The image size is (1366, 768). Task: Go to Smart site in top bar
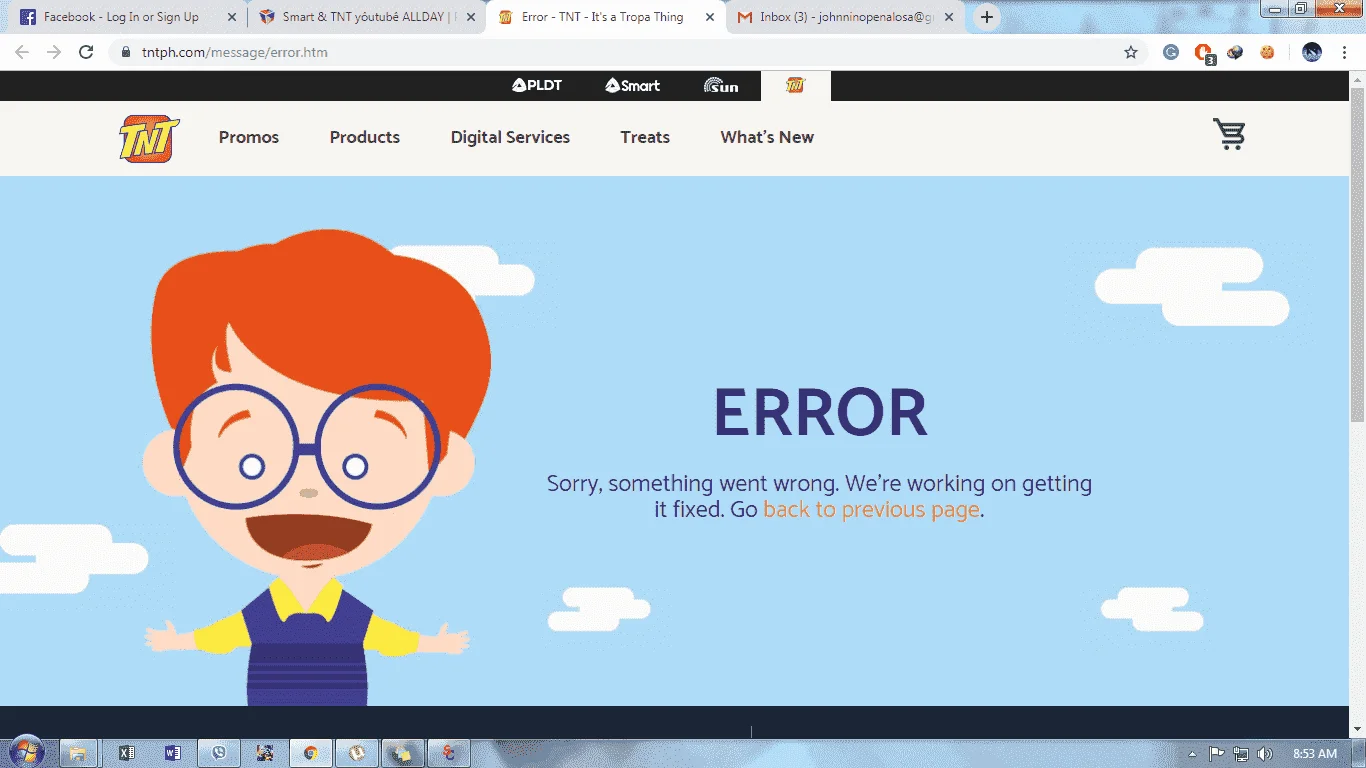coord(632,86)
